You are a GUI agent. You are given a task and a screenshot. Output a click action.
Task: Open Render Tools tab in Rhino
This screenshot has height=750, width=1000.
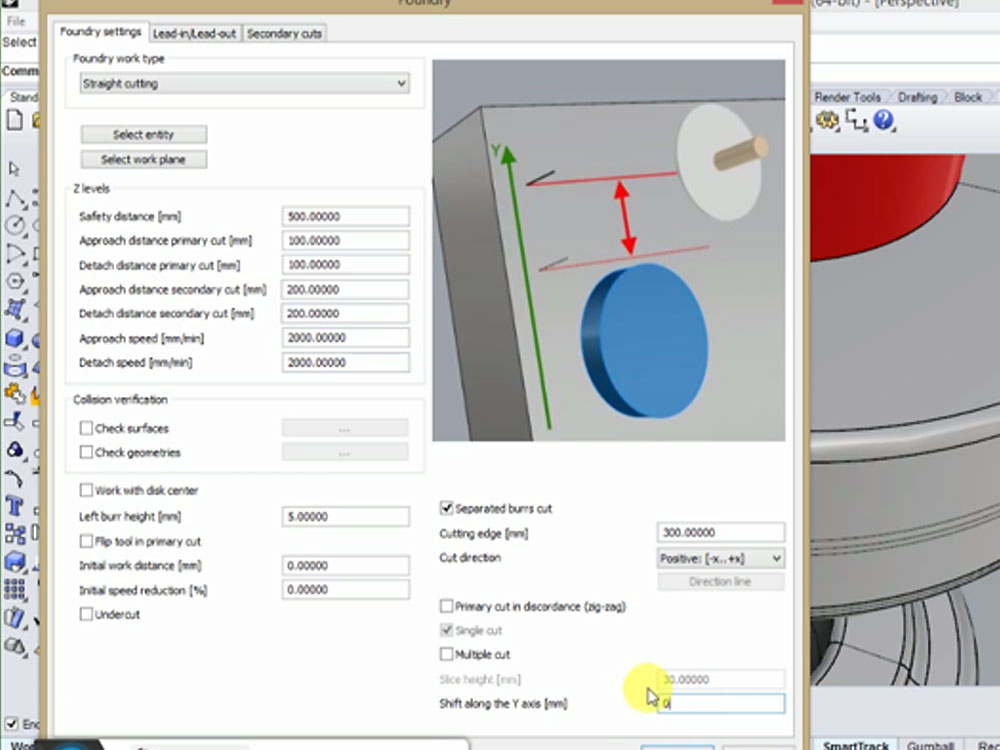click(x=847, y=97)
